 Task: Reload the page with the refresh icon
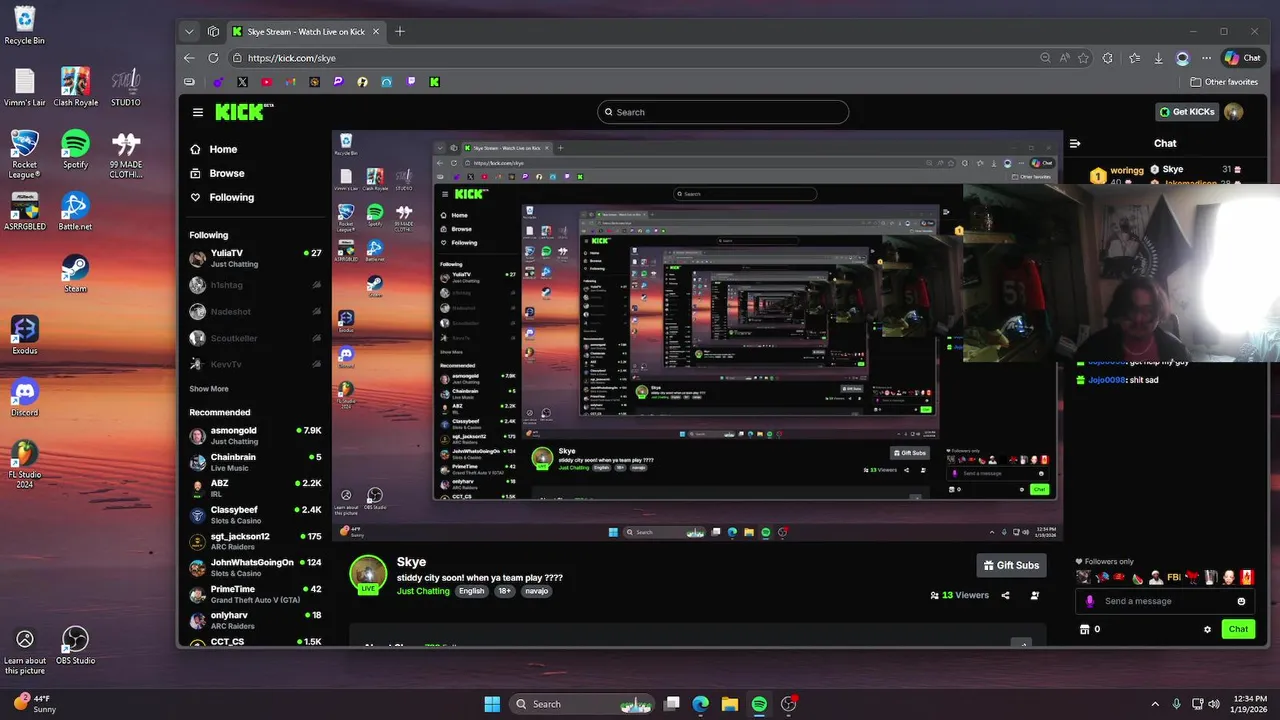[213, 58]
